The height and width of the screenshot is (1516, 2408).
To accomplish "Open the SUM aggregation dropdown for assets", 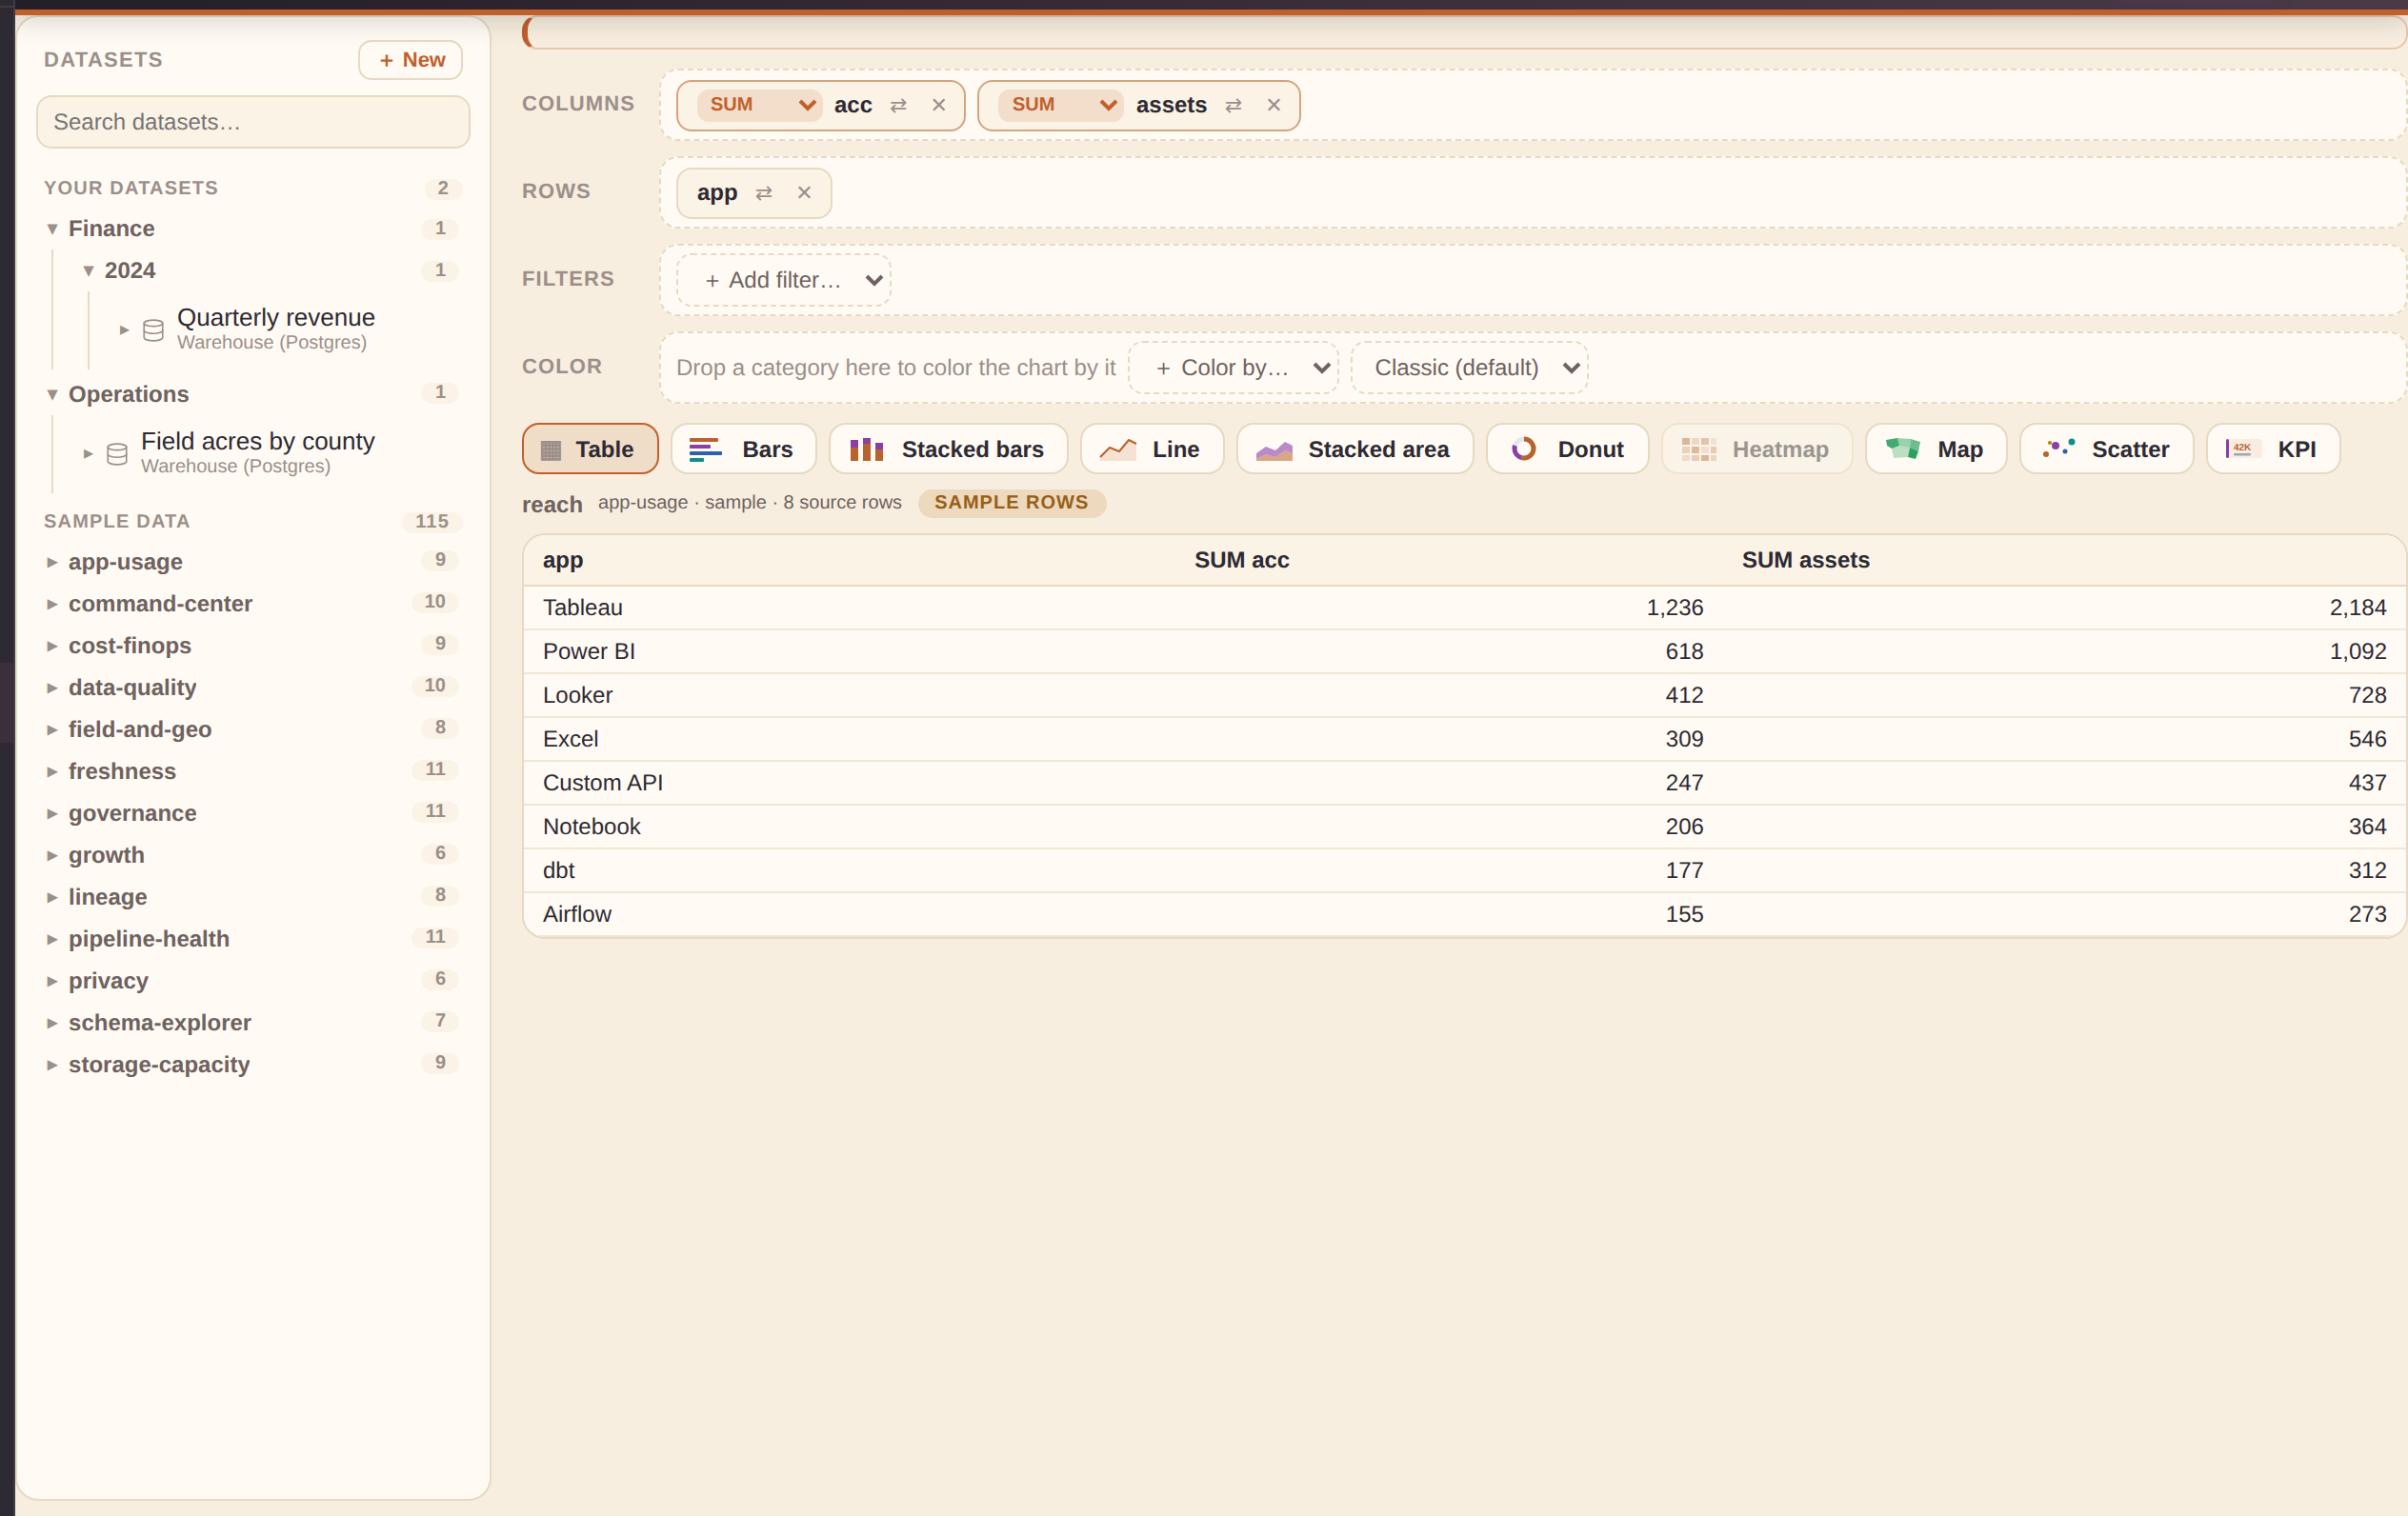I will (1061, 105).
